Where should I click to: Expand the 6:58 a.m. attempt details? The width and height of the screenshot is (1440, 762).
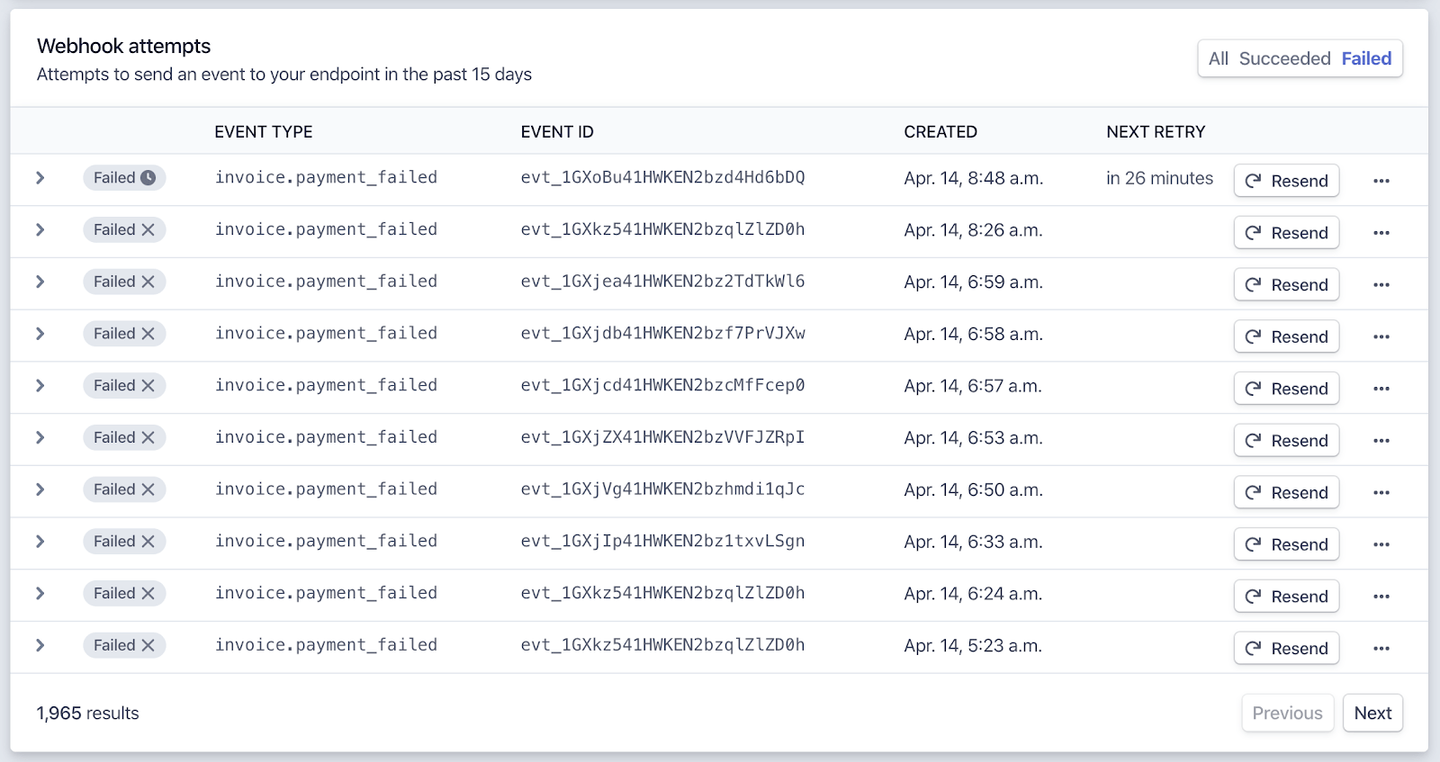click(40, 333)
